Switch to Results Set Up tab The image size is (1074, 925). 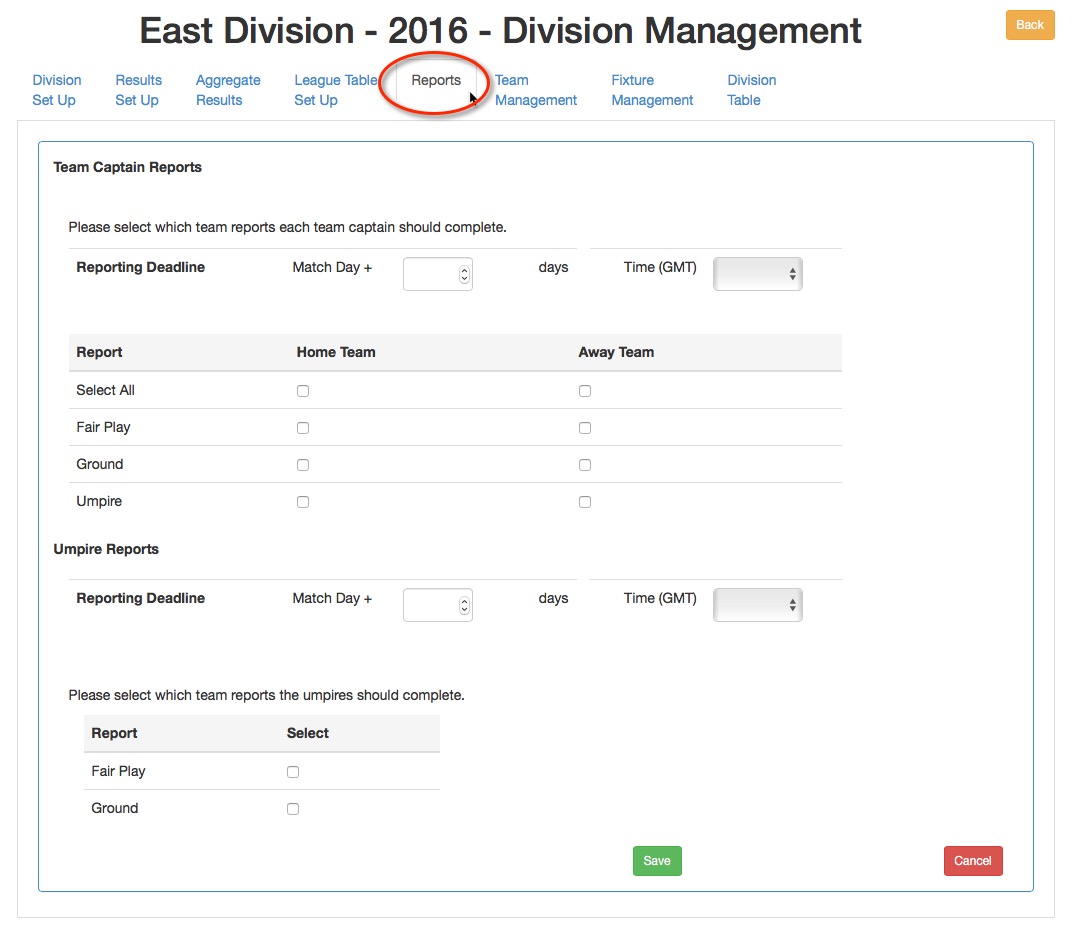click(x=138, y=90)
